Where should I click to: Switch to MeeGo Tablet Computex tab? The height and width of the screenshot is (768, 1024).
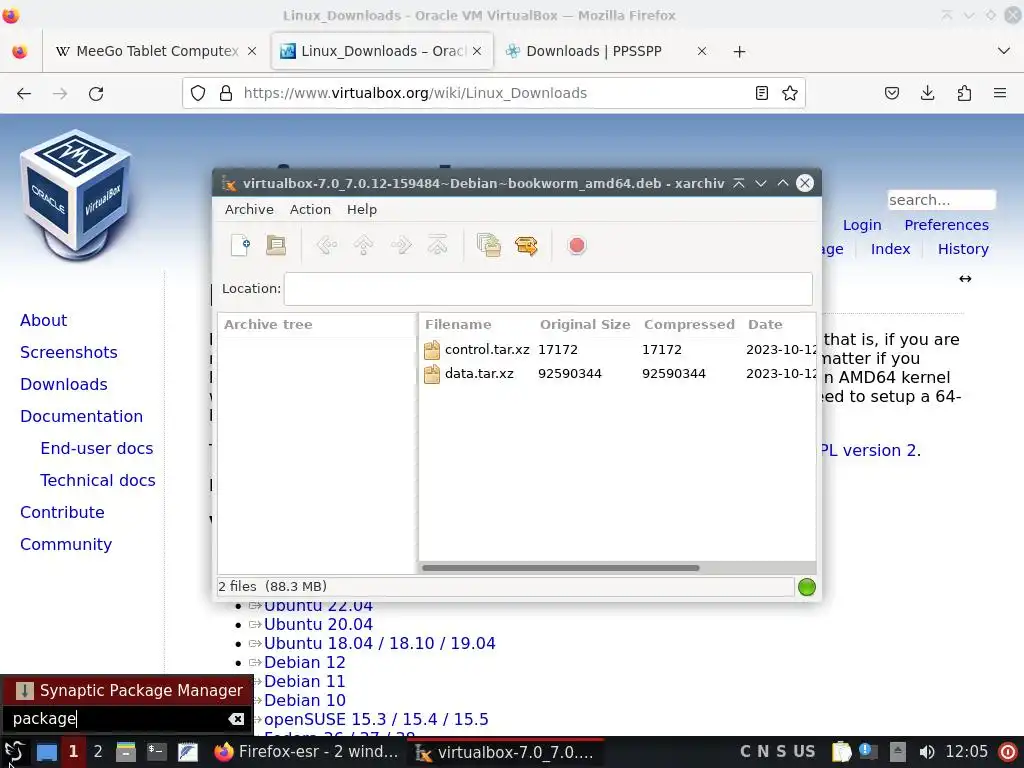coord(155,51)
